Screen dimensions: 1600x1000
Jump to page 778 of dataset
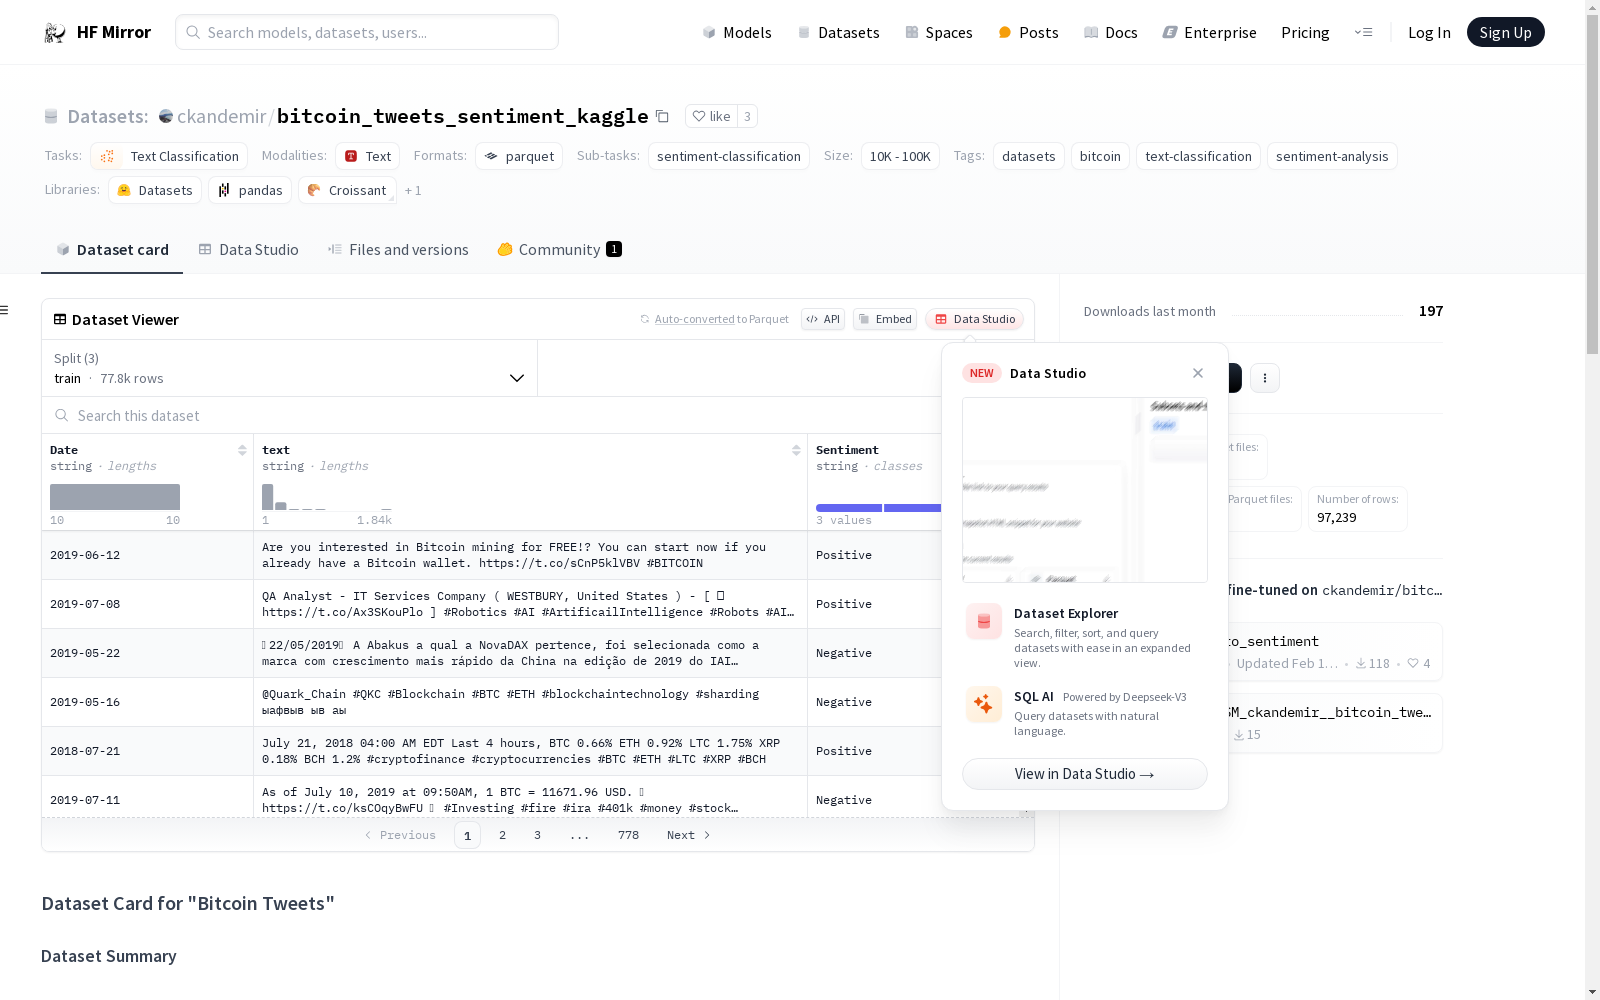click(628, 835)
